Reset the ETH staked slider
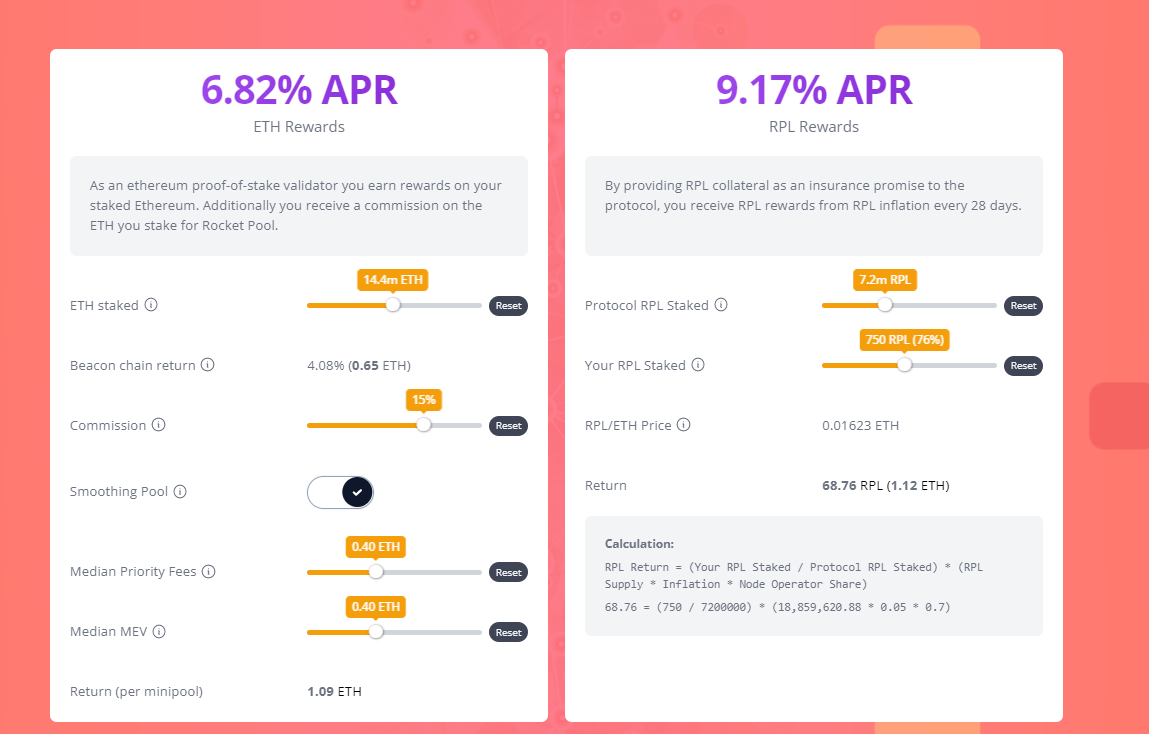The height and width of the screenshot is (734, 1149). [x=508, y=306]
